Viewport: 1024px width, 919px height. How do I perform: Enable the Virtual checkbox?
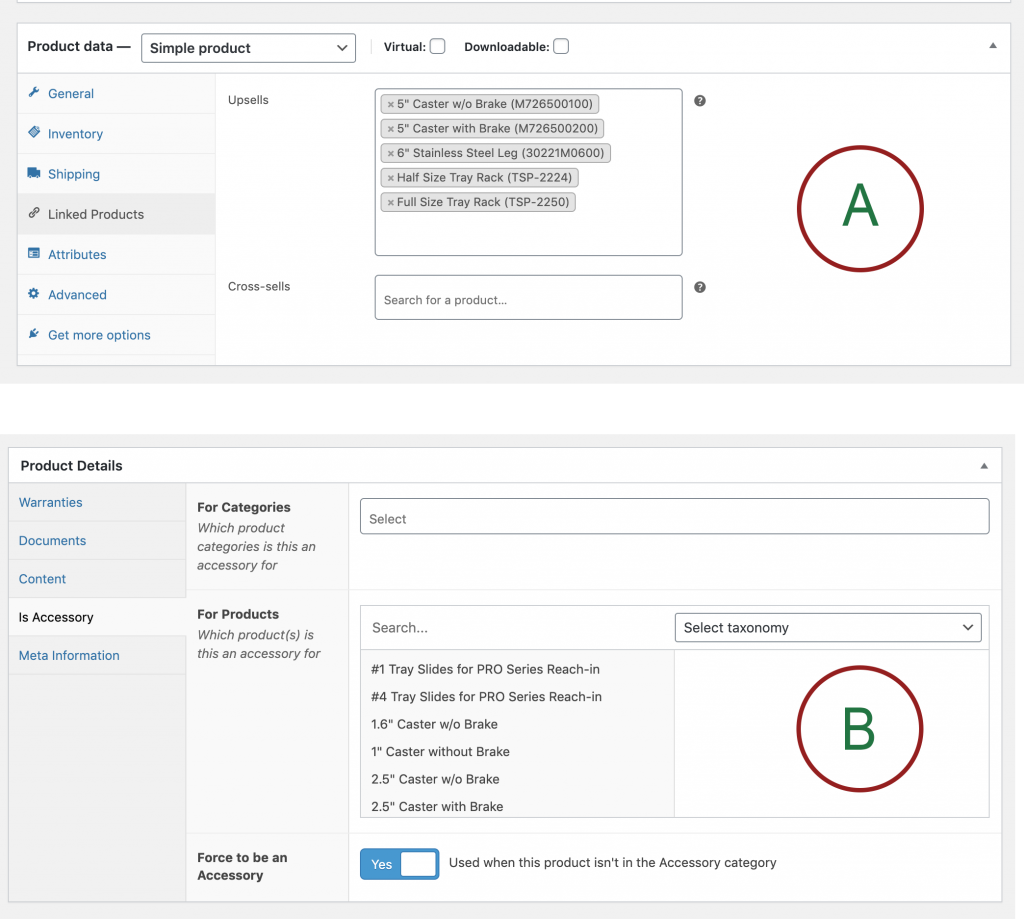(438, 47)
